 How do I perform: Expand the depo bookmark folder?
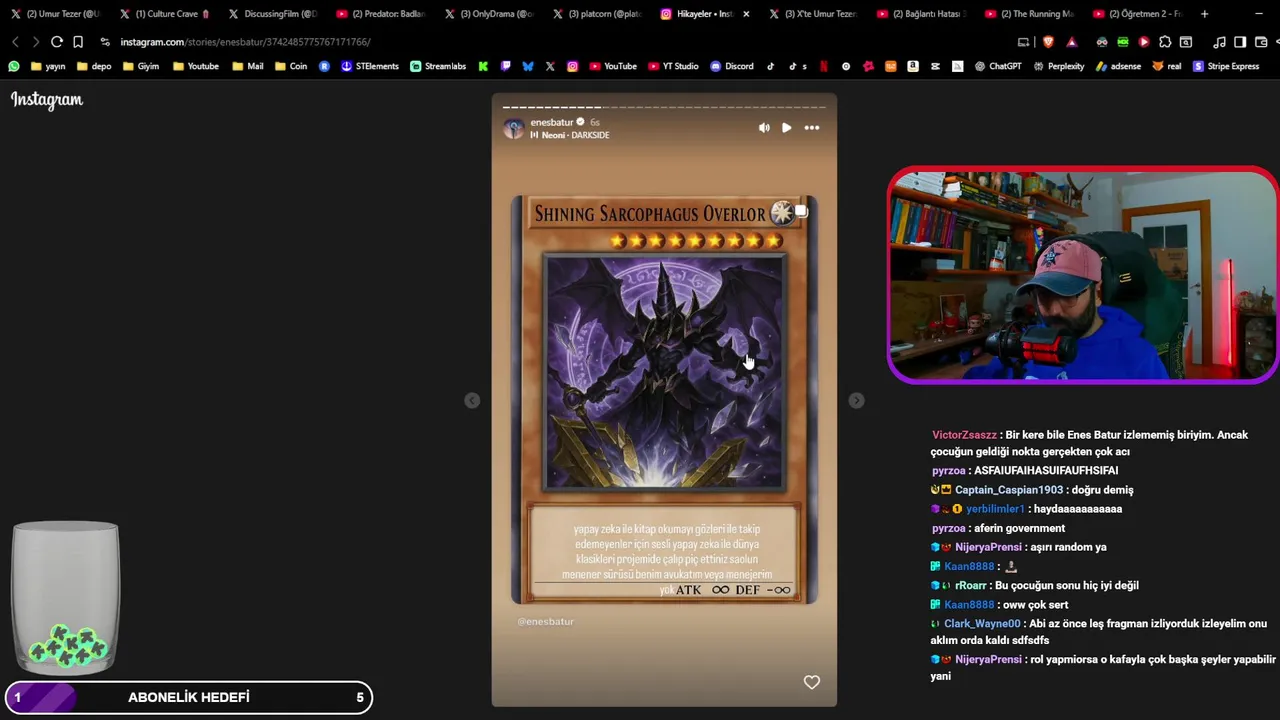[x=94, y=66]
